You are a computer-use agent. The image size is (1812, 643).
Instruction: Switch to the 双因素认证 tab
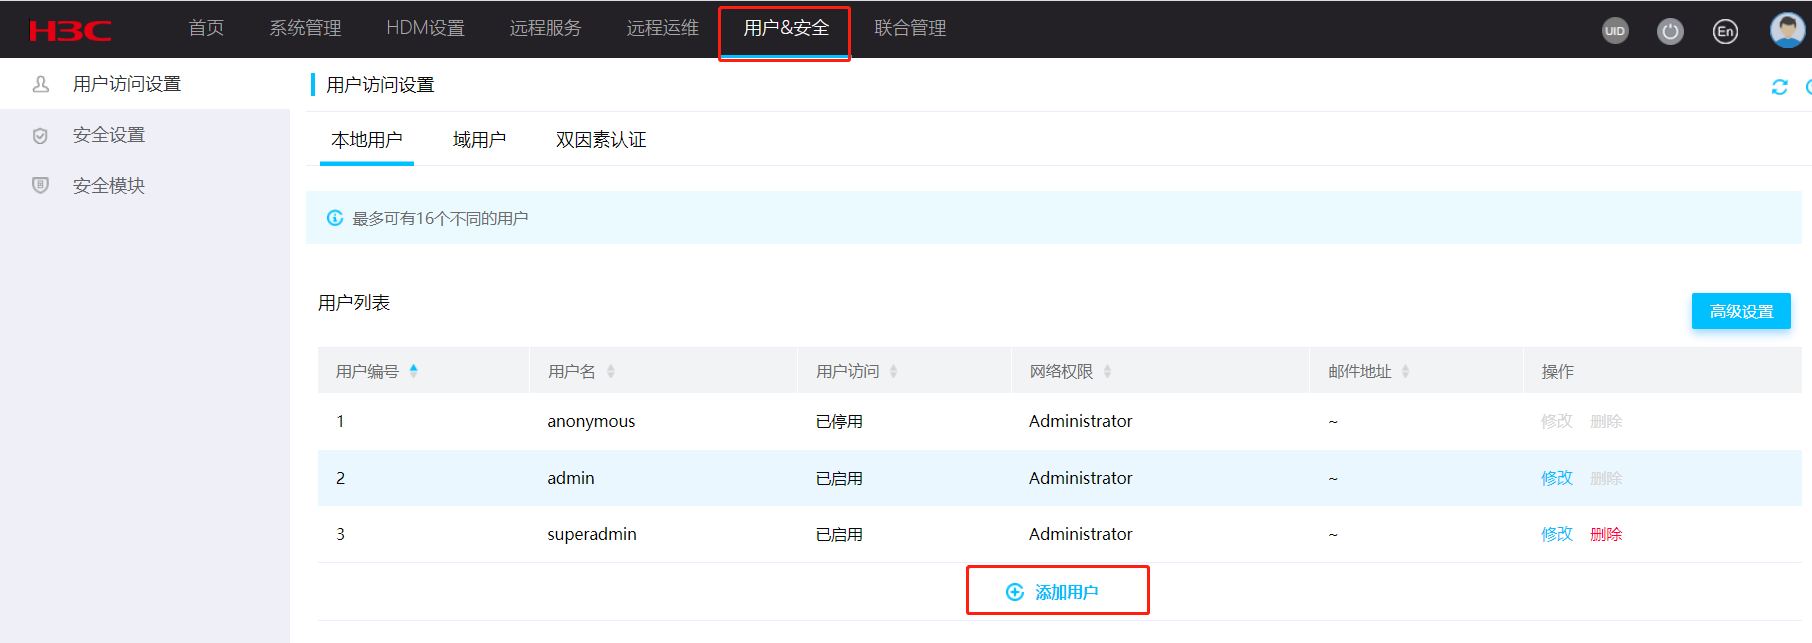click(x=601, y=140)
